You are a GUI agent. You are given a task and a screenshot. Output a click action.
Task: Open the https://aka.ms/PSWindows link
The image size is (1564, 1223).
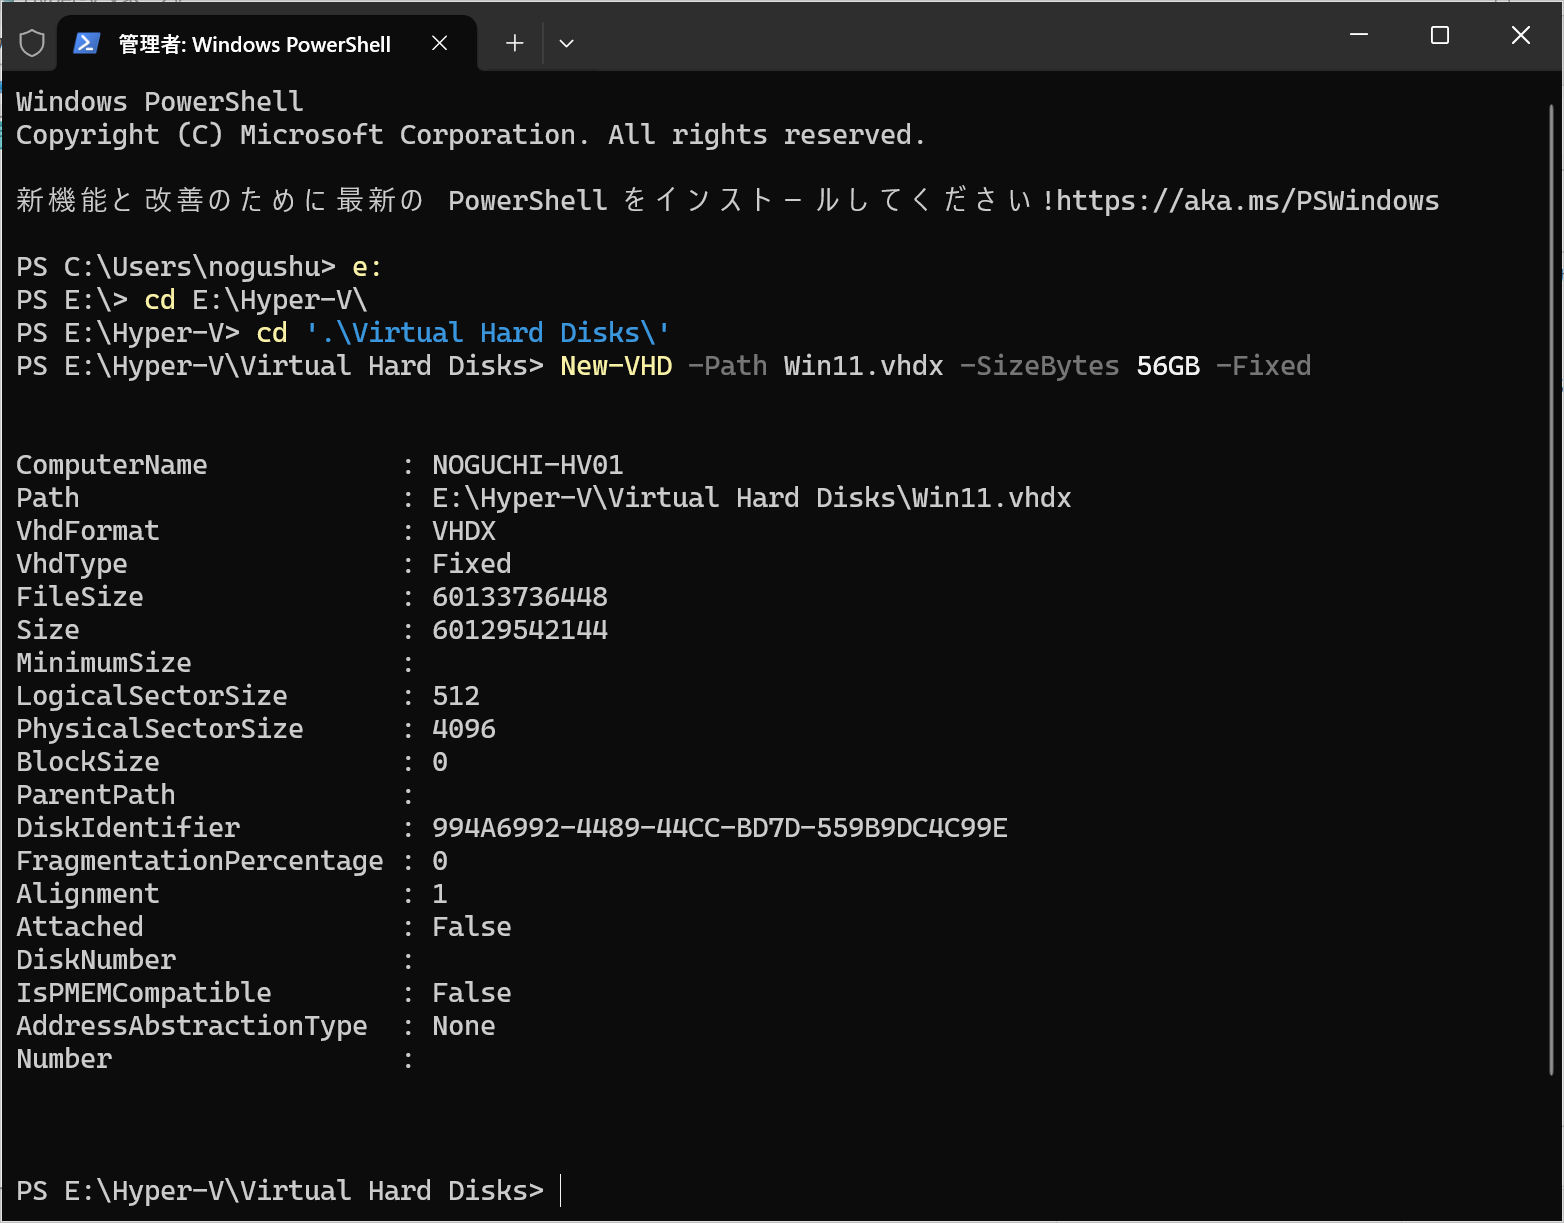[1248, 201]
